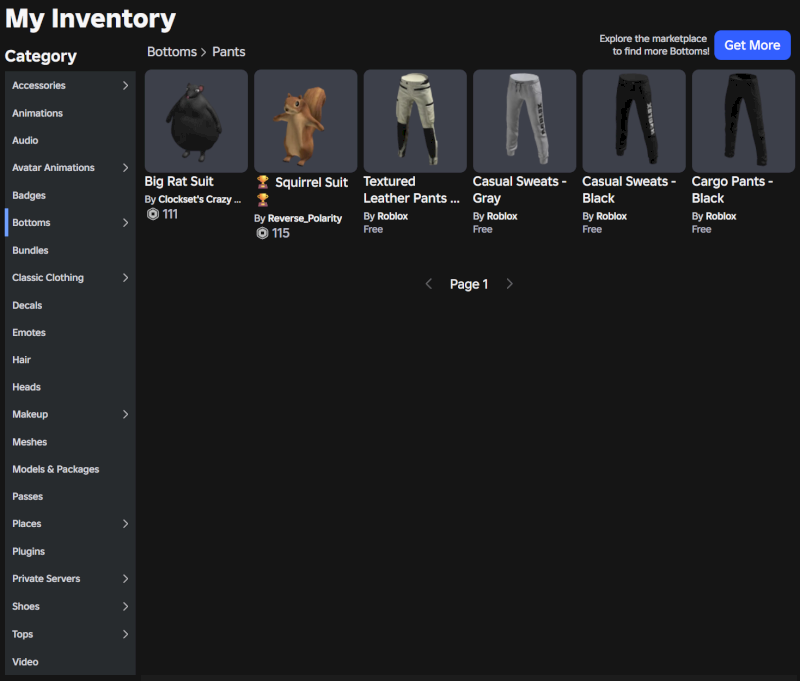This screenshot has height=681, width=800.
Task: Expand the Bottoms category chevron
Action: pos(126,222)
